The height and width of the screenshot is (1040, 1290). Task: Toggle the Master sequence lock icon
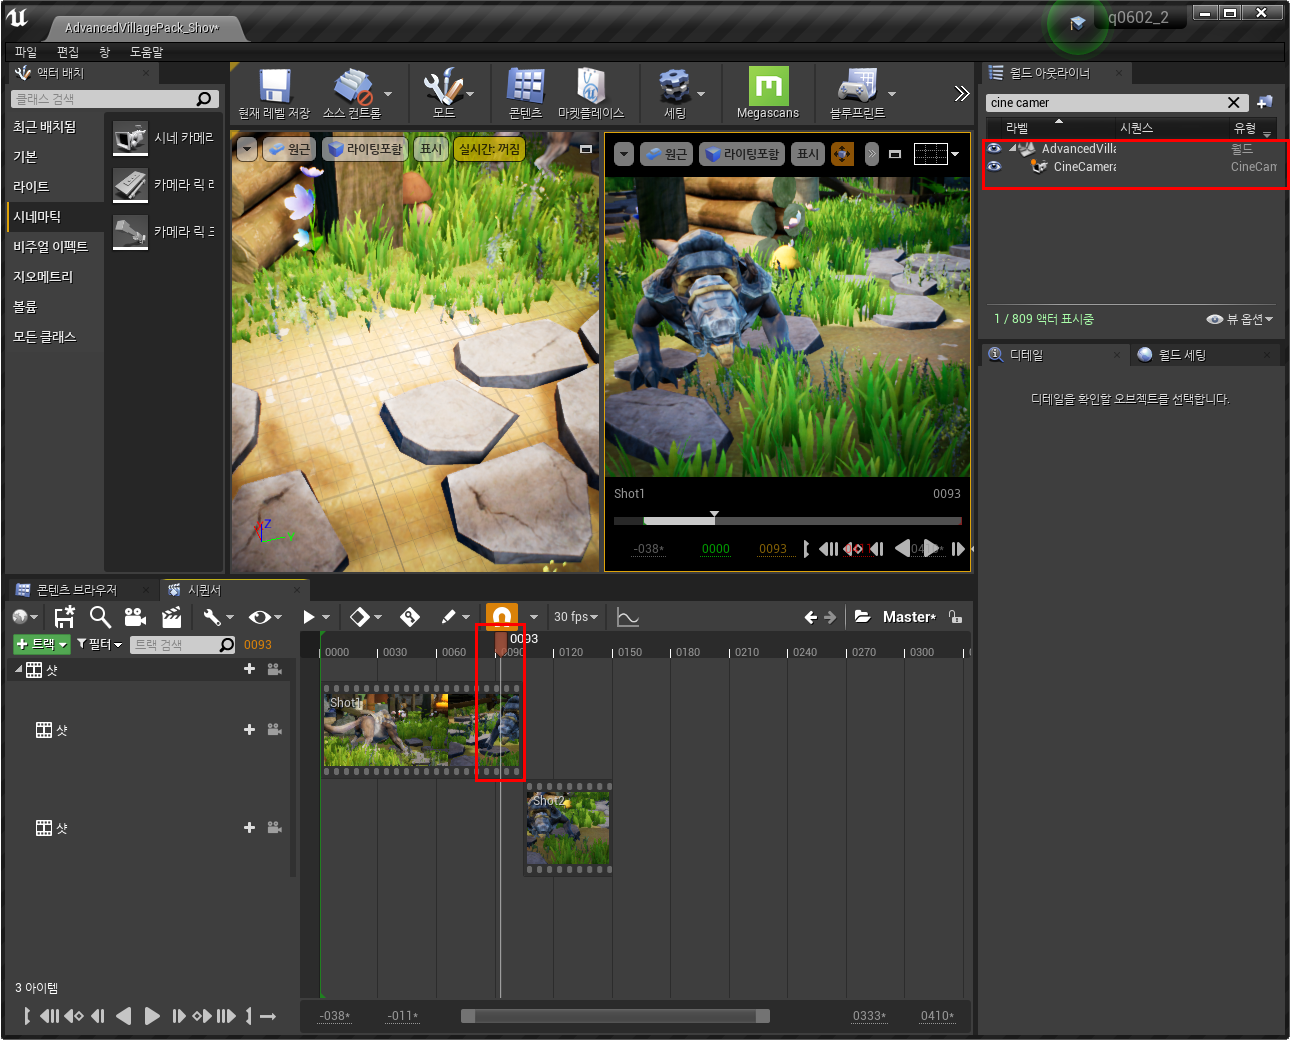point(955,617)
